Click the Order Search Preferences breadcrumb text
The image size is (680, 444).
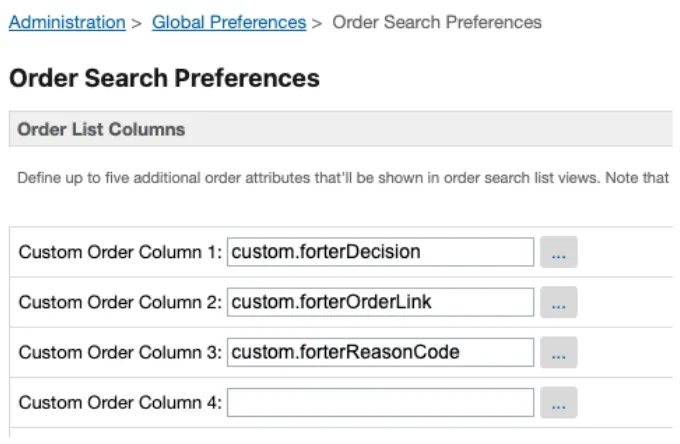437,22
